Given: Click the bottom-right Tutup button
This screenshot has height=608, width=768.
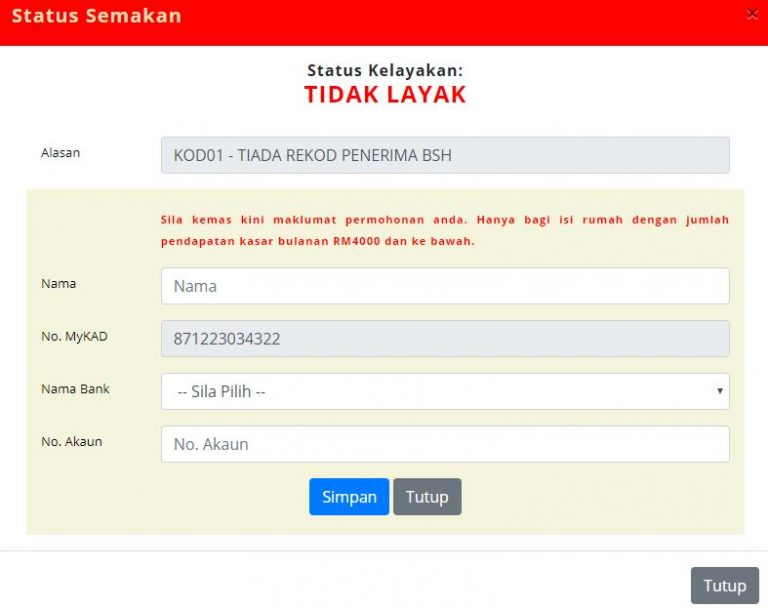Looking at the screenshot, I should click(x=725, y=585).
